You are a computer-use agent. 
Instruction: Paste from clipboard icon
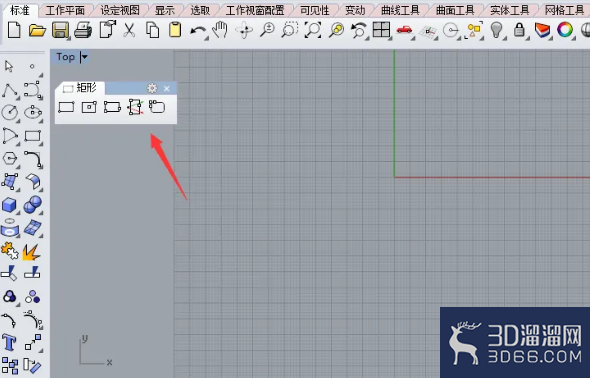click(x=175, y=30)
